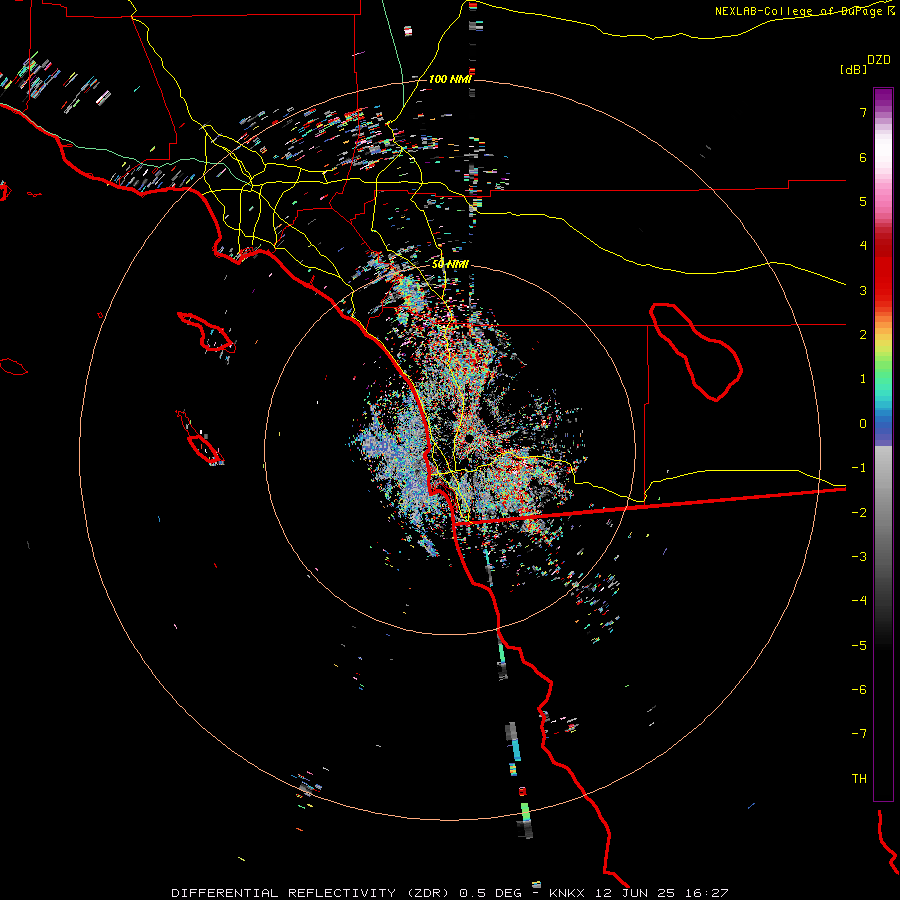Click the '-1' value on color scale
This screenshot has width=900, height=900.
859,468
